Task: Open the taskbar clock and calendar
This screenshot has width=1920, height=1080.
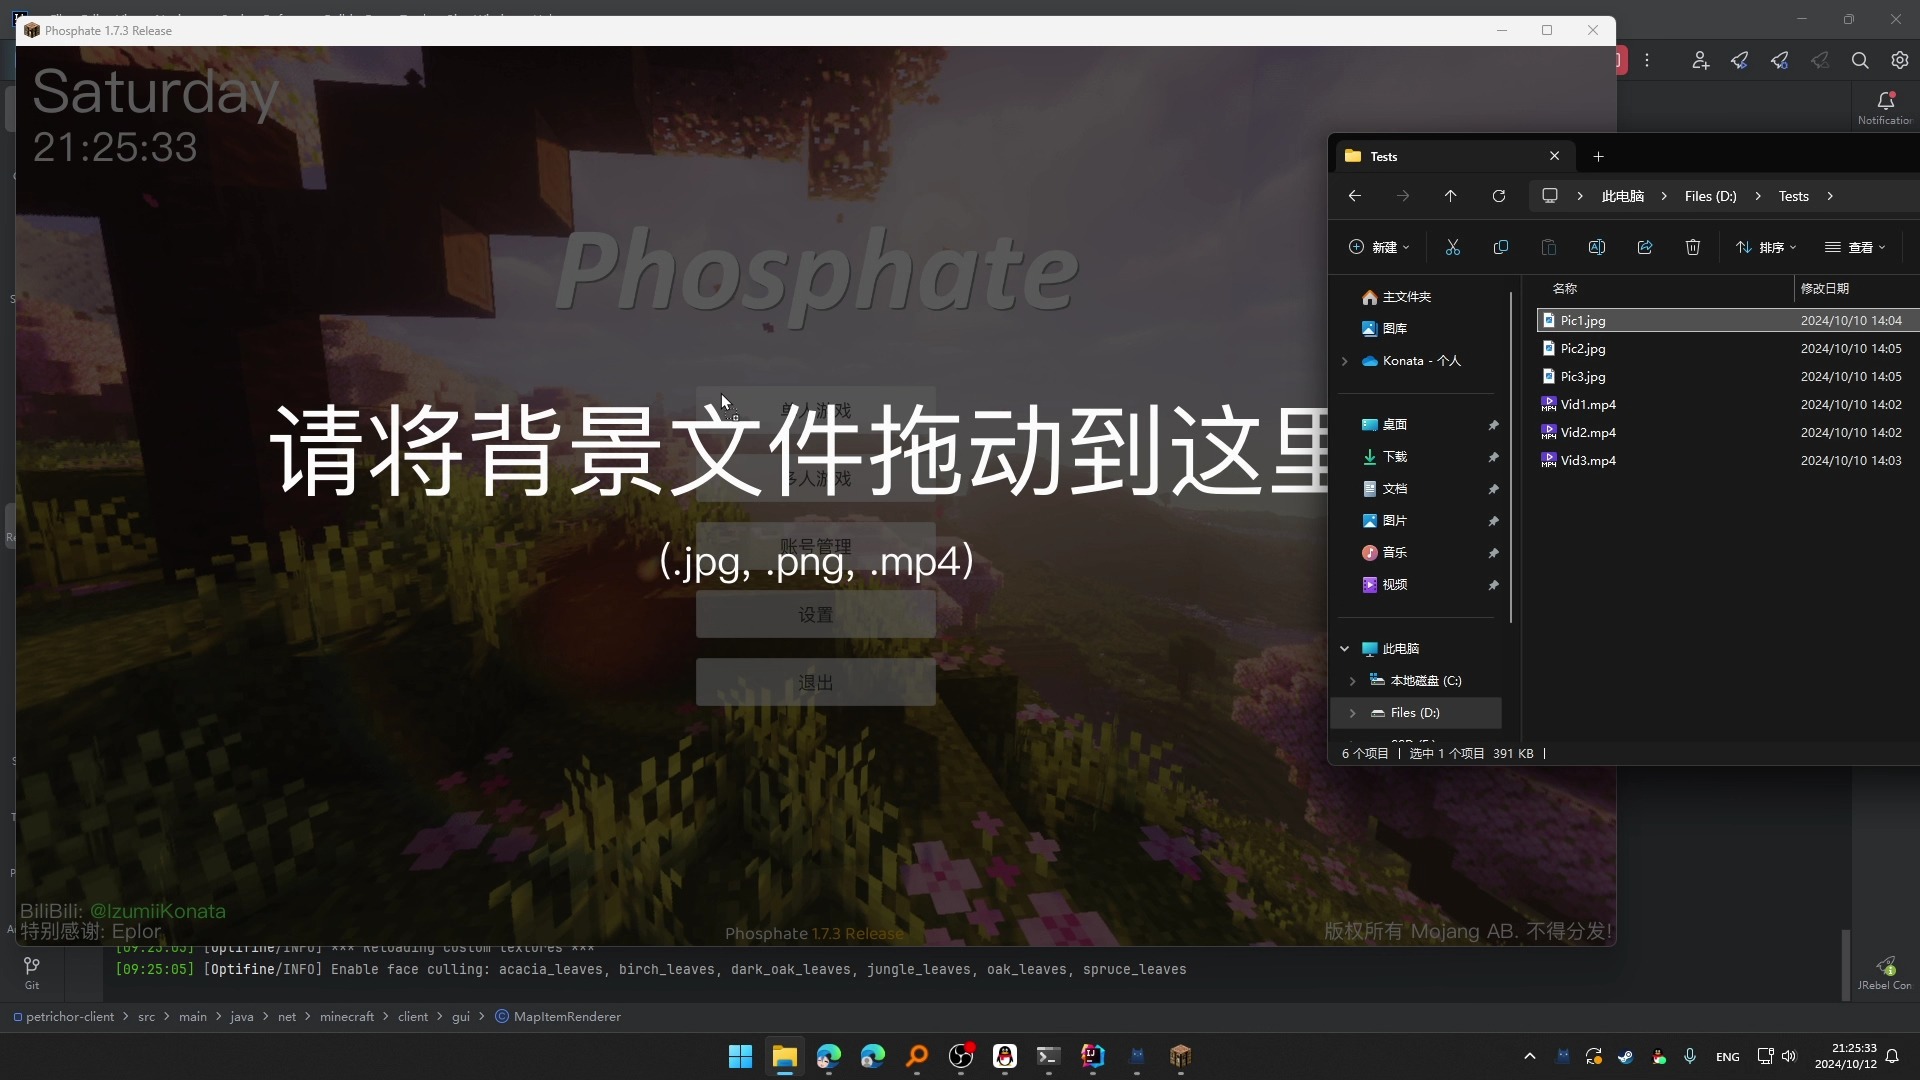Action: 1845,1056
